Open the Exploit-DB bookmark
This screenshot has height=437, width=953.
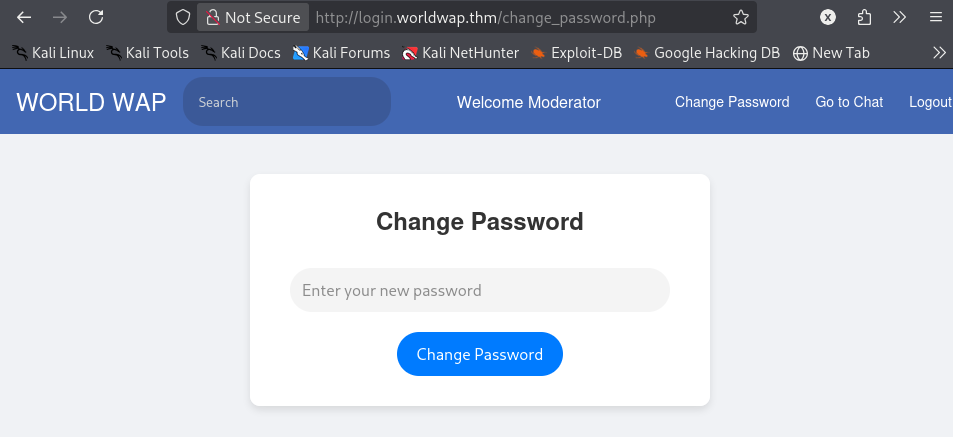pyautogui.click(x=576, y=53)
